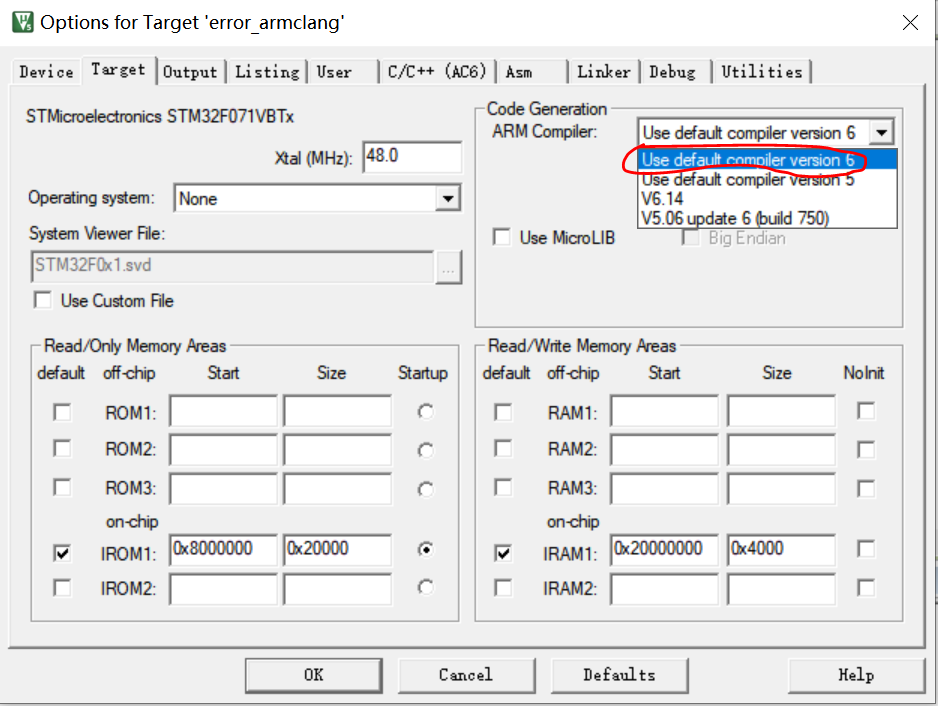Click the Defaults button
Screen dimensions: 938x706
pos(619,675)
